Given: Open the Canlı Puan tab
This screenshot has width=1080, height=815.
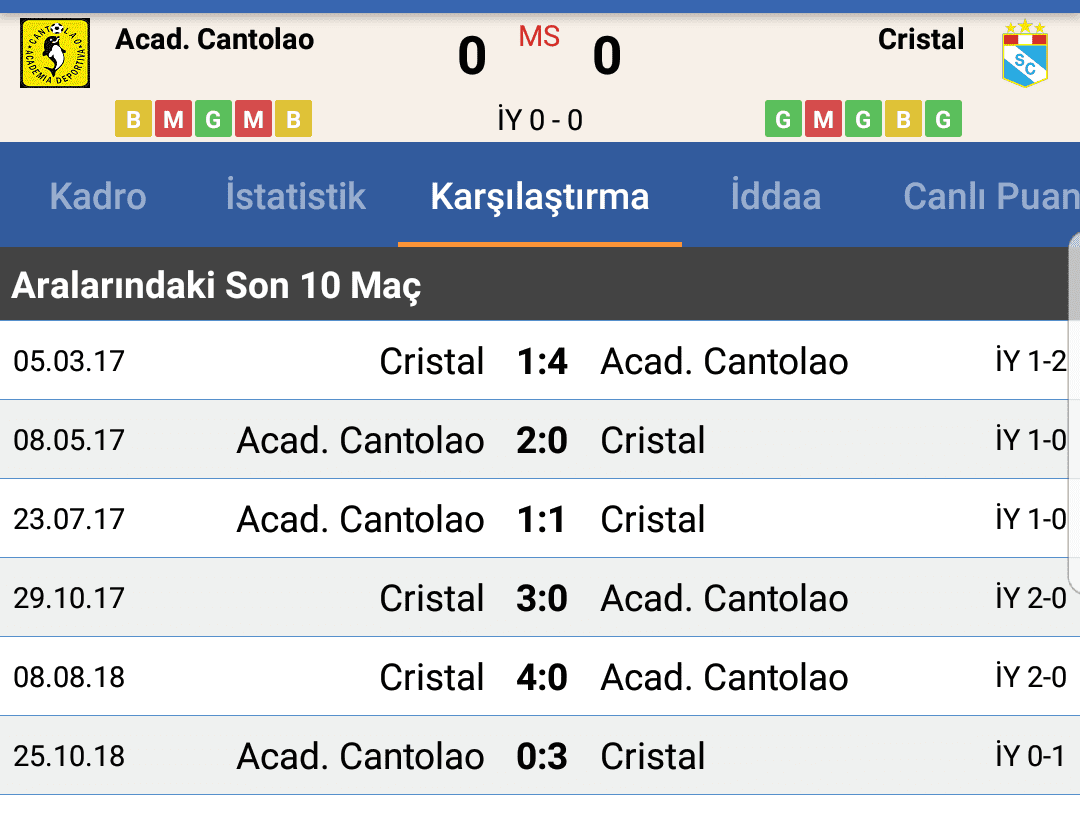Looking at the screenshot, I should [990, 196].
